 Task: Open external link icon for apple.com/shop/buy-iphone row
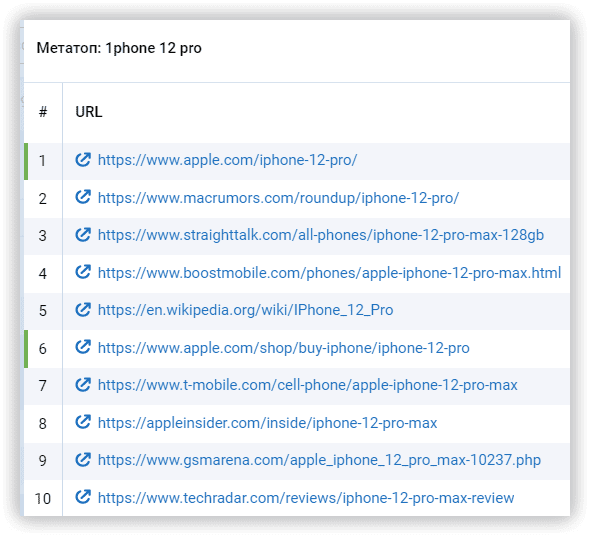click(83, 347)
